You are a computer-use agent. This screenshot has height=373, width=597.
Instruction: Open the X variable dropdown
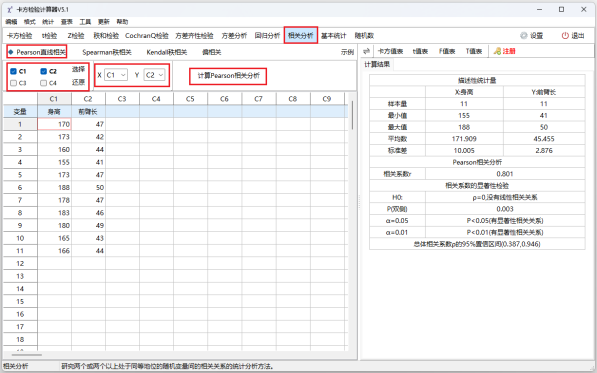(116, 75)
